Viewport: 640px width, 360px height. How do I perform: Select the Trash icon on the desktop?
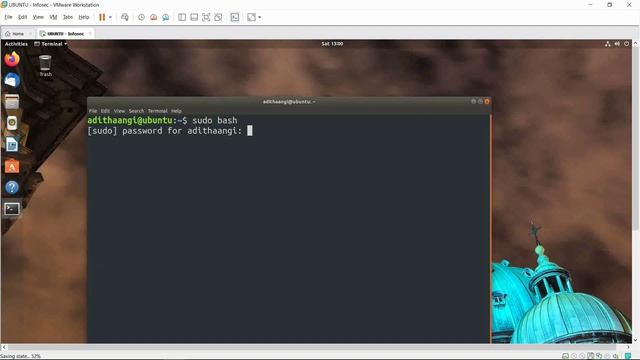pyautogui.click(x=45, y=65)
